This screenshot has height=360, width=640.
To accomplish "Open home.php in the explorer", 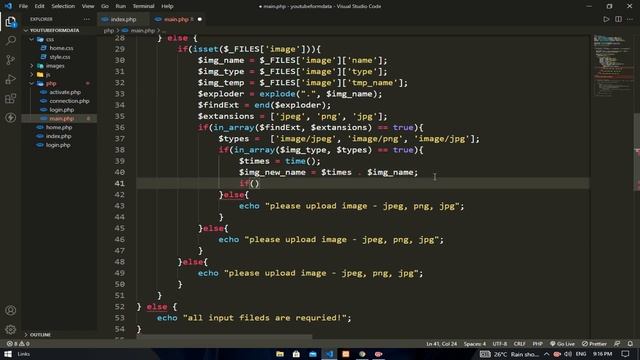I will click(59, 127).
